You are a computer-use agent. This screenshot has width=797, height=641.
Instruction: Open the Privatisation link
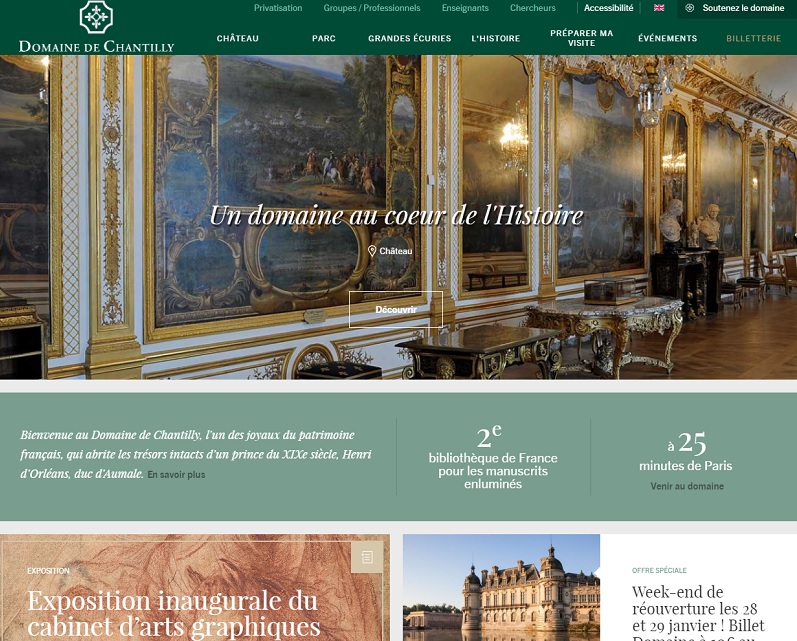tap(278, 8)
